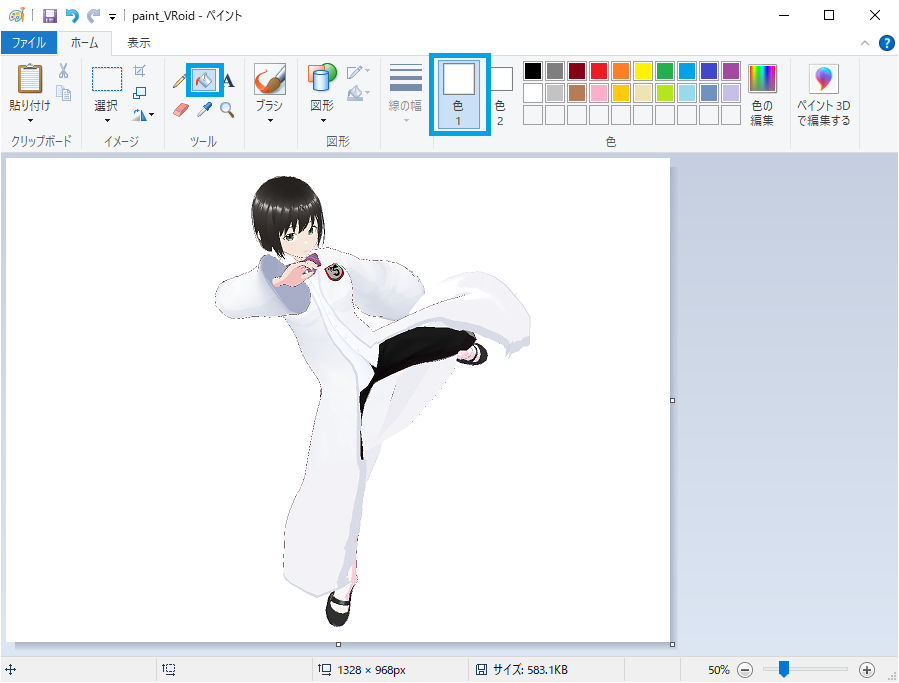
Task: Redo the last undone action
Action: click(93, 15)
